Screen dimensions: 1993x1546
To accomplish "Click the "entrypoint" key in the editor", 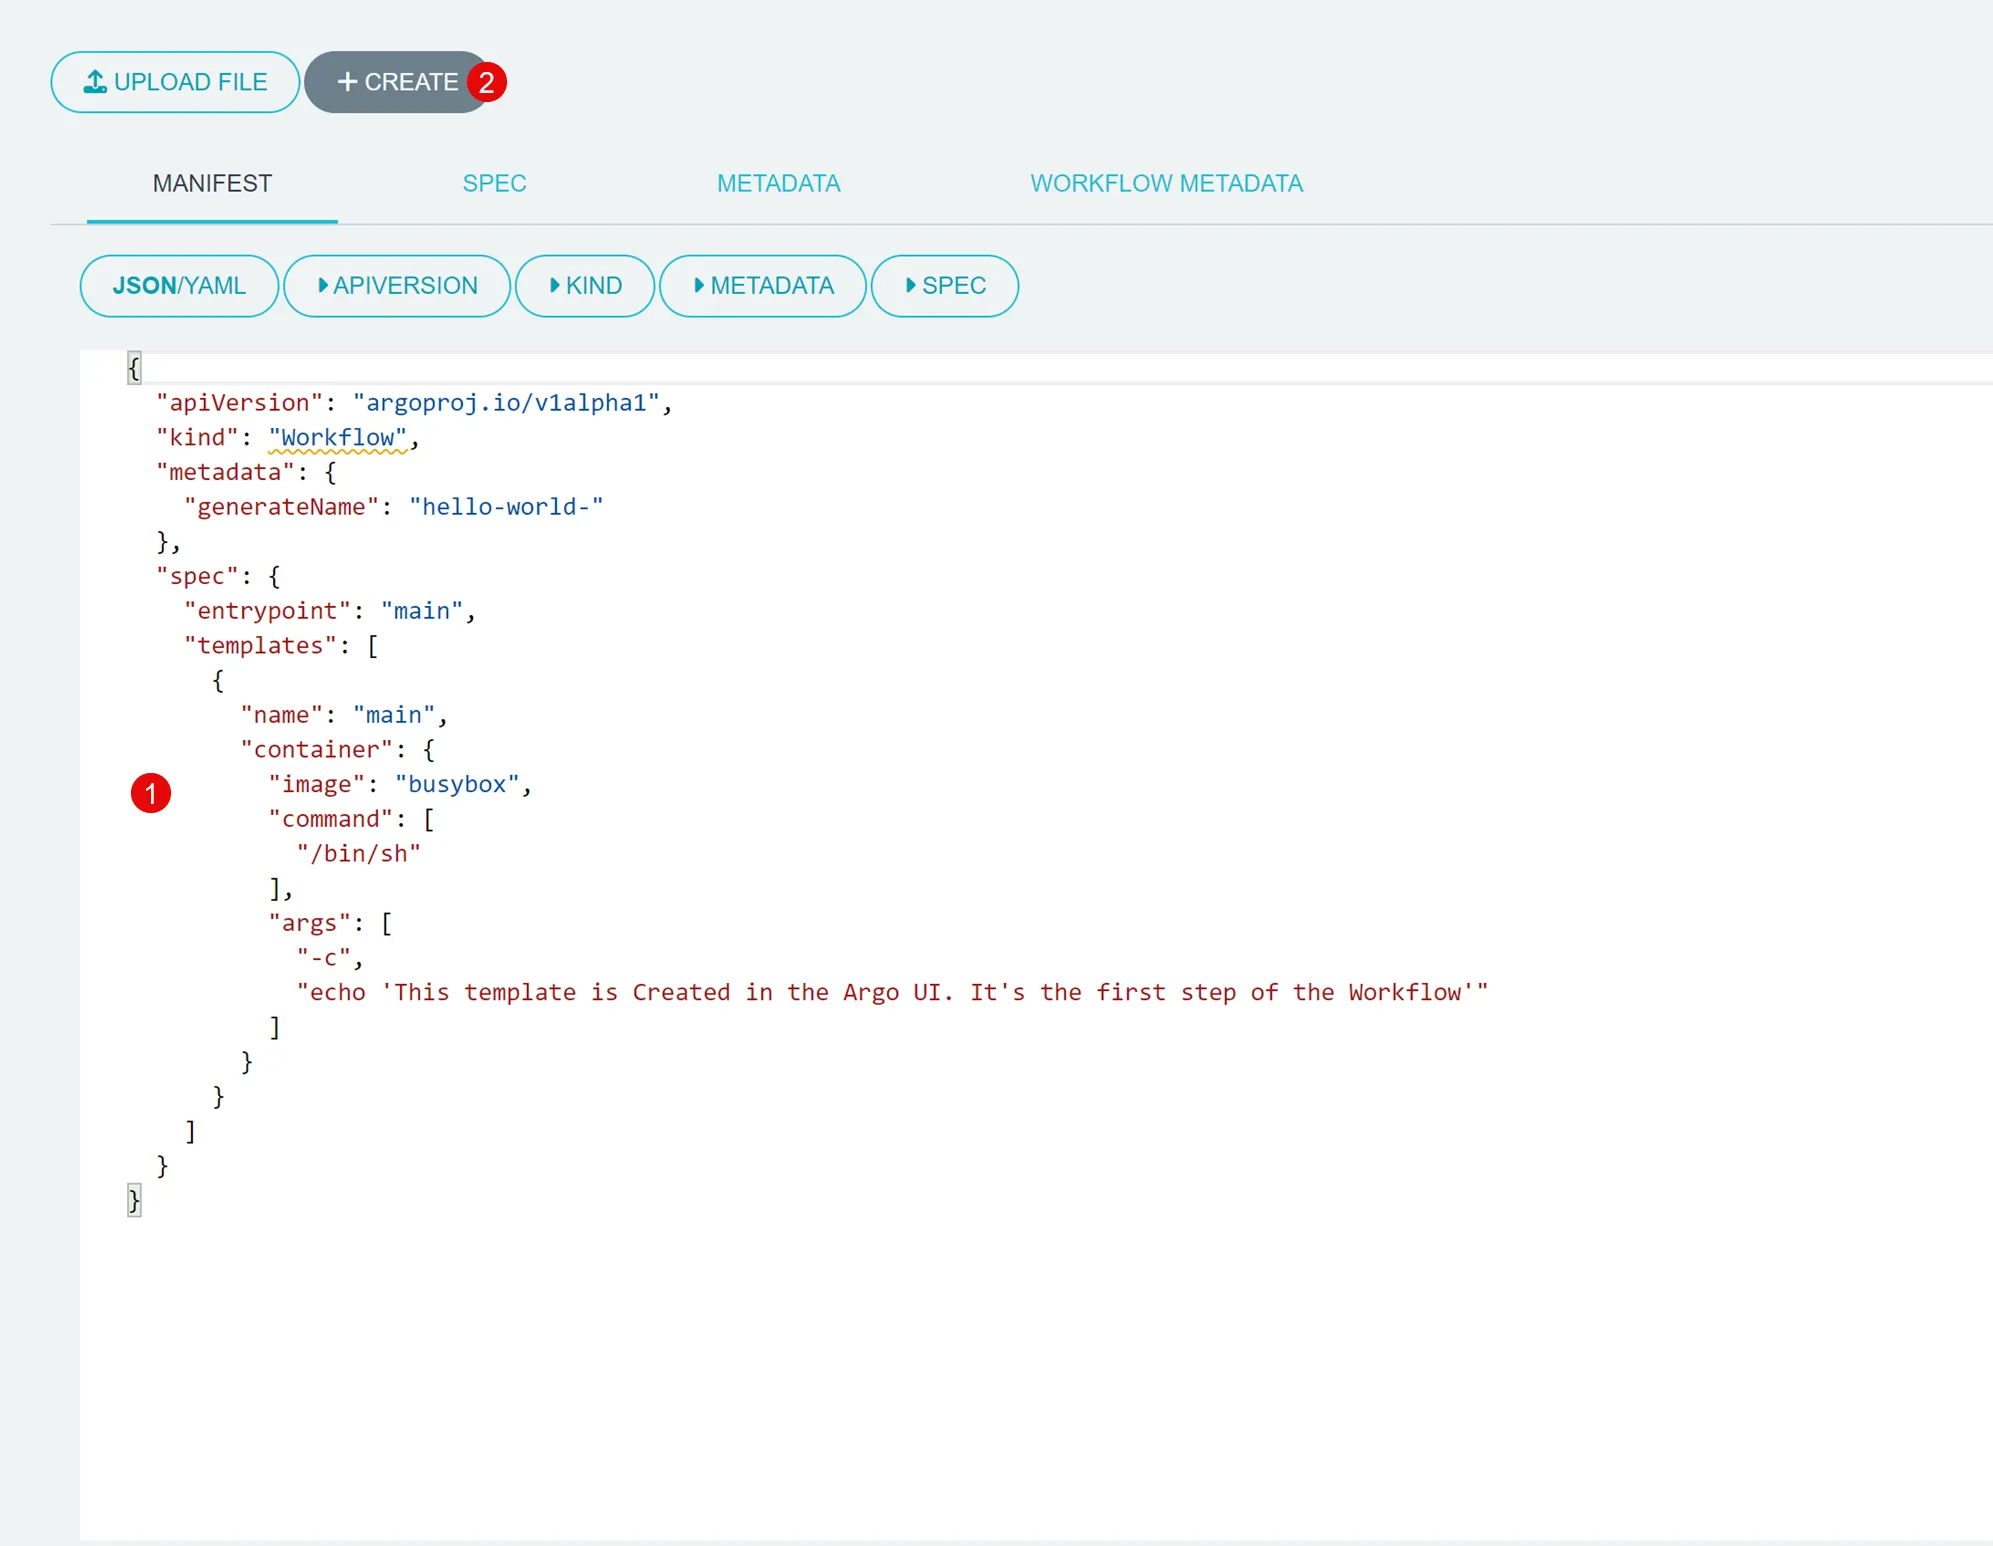I will coord(268,611).
